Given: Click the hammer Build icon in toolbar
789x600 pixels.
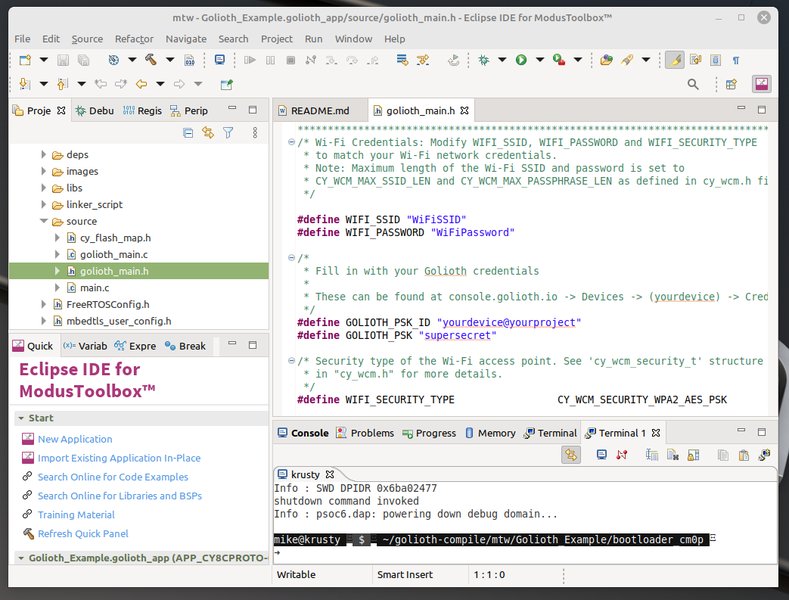Looking at the screenshot, I should [x=150, y=60].
